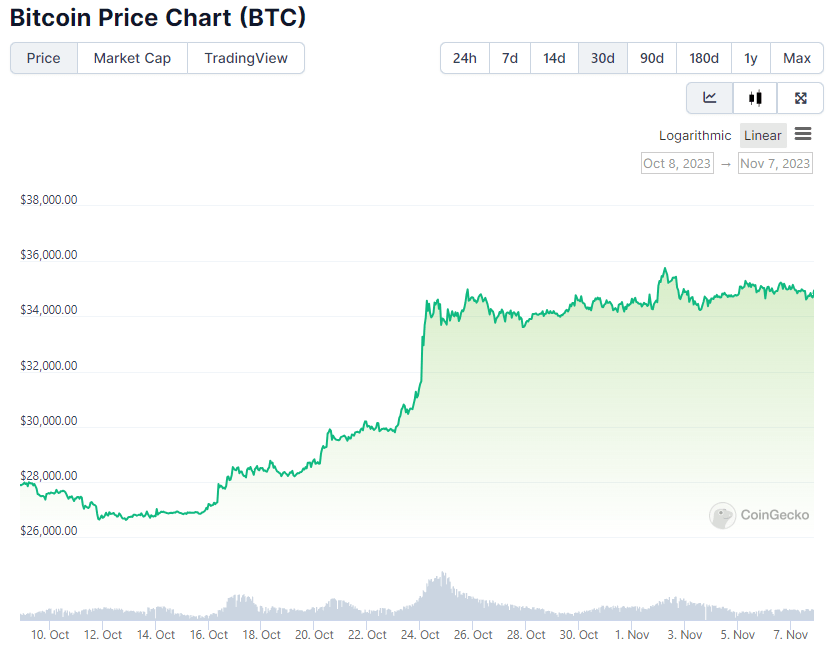The width and height of the screenshot is (831, 662).
Task: Switch to candlestick chart icon
Action: (755, 98)
